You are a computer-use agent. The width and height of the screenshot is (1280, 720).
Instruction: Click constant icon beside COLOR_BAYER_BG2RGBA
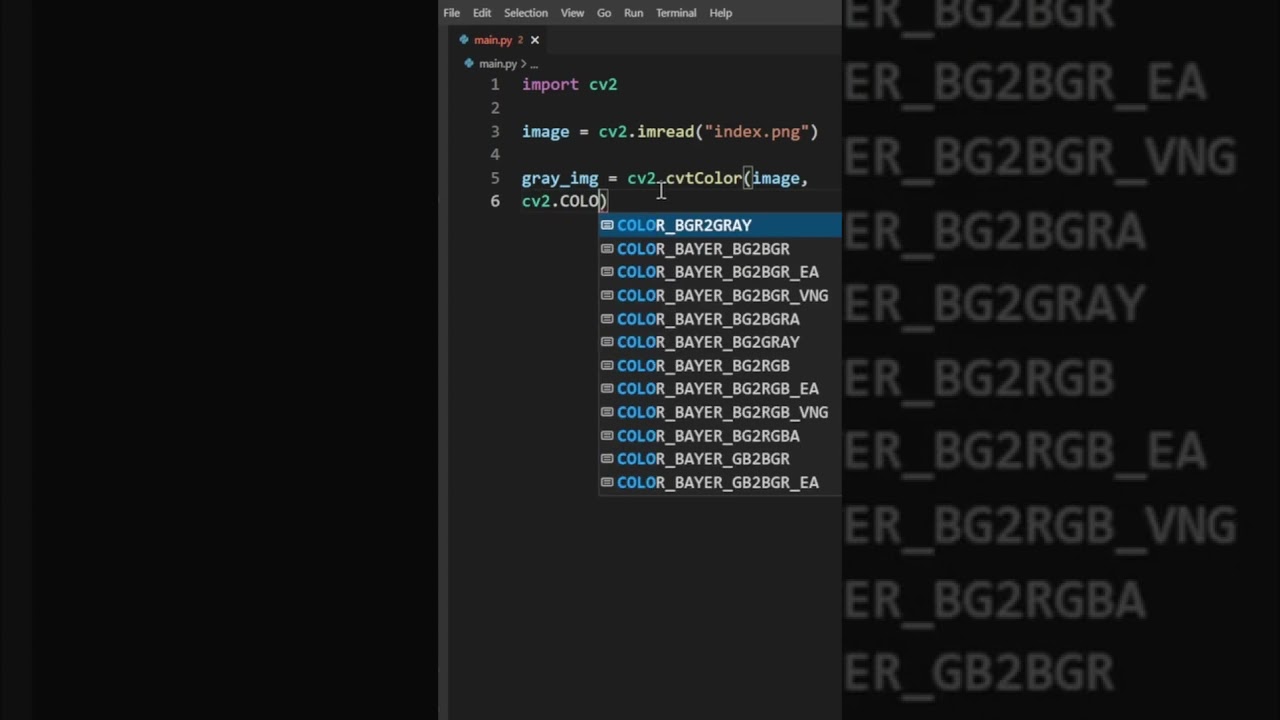click(607, 436)
